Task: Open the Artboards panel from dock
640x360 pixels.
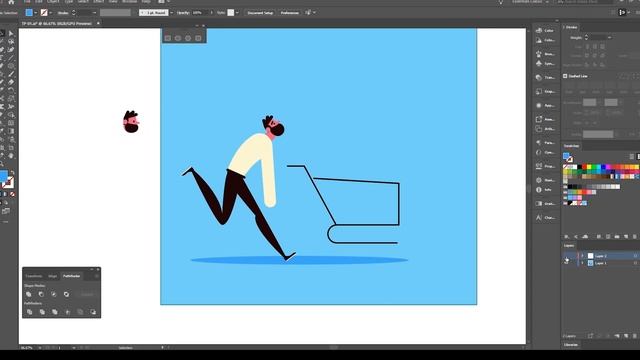Action: coord(545,129)
